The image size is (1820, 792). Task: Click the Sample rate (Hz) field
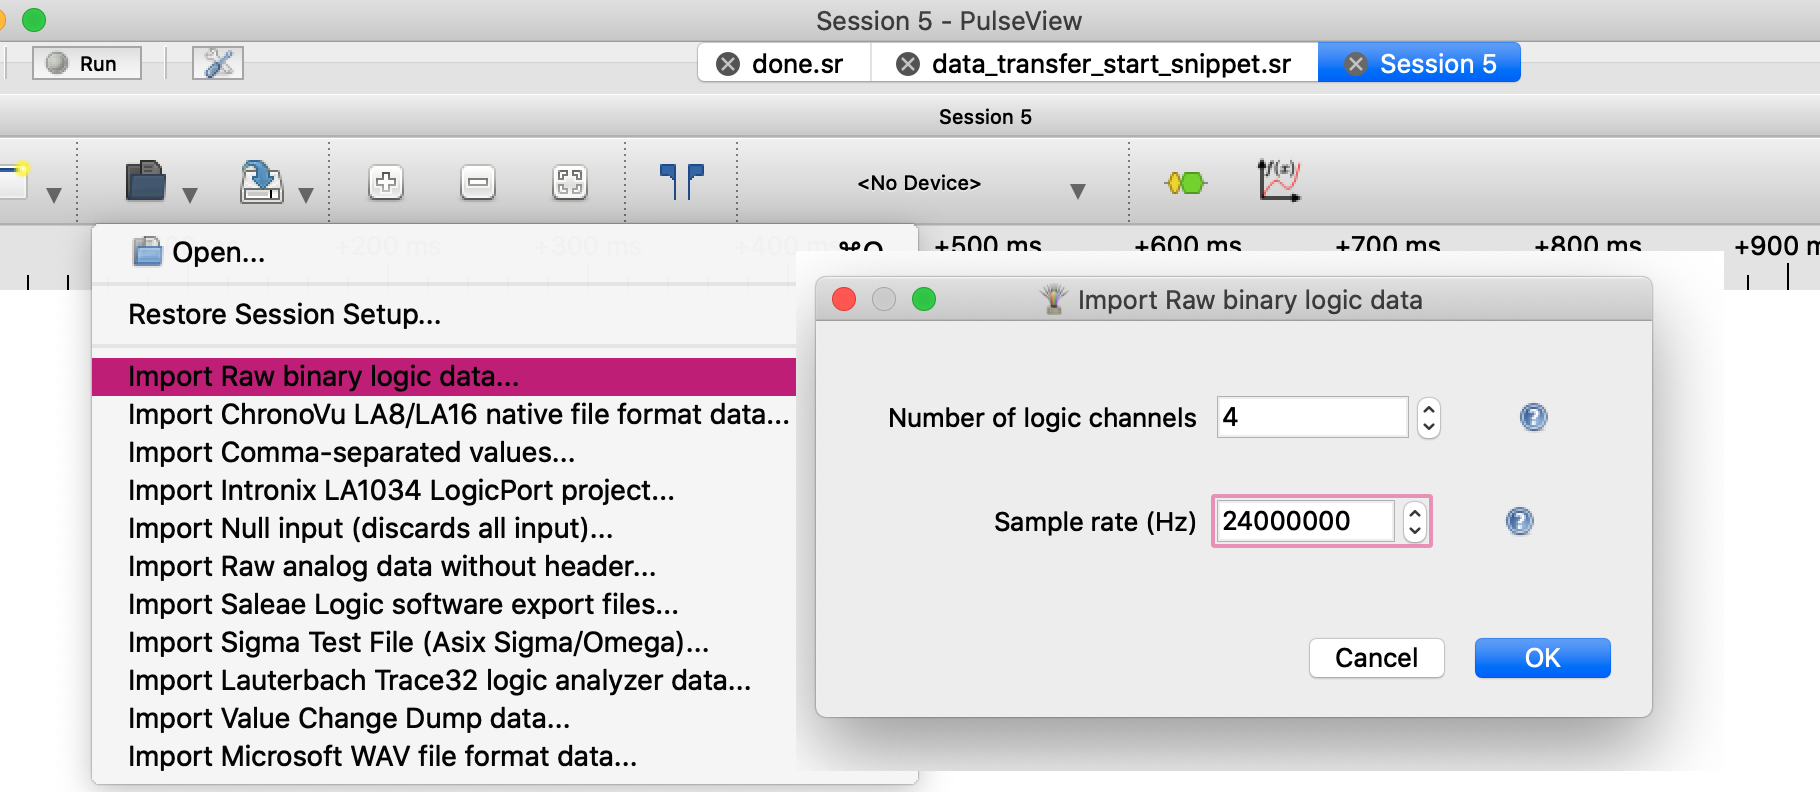coord(1304,521)
